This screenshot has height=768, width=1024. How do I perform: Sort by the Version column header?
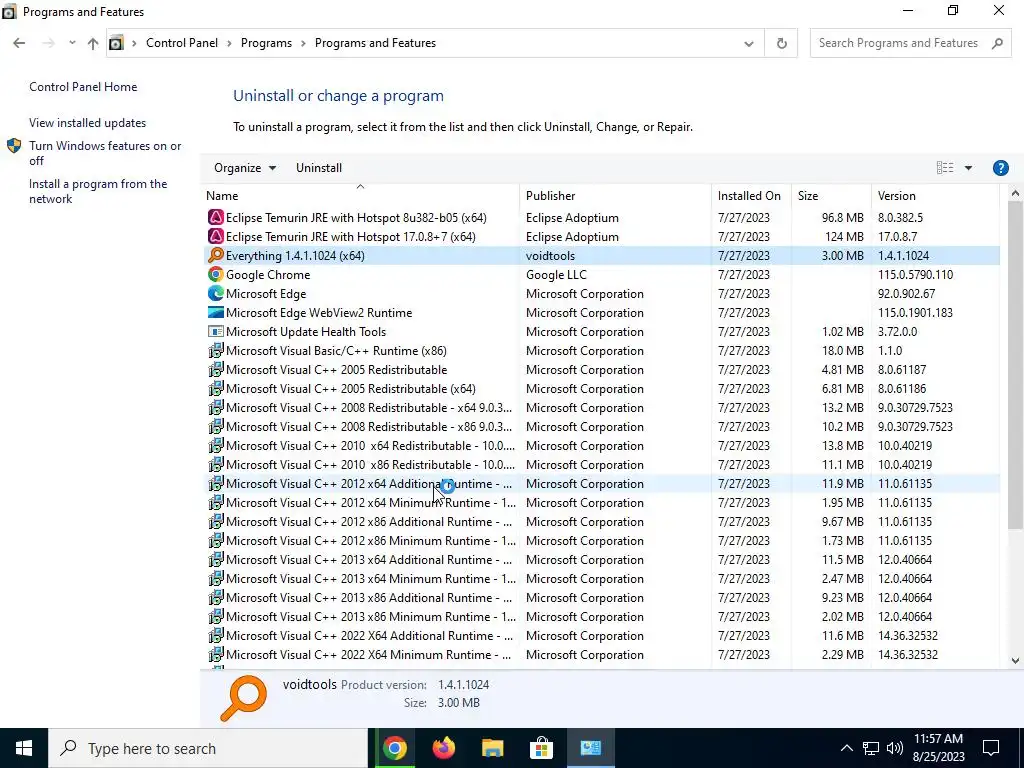pyautogui.click(x=935, y=195)
